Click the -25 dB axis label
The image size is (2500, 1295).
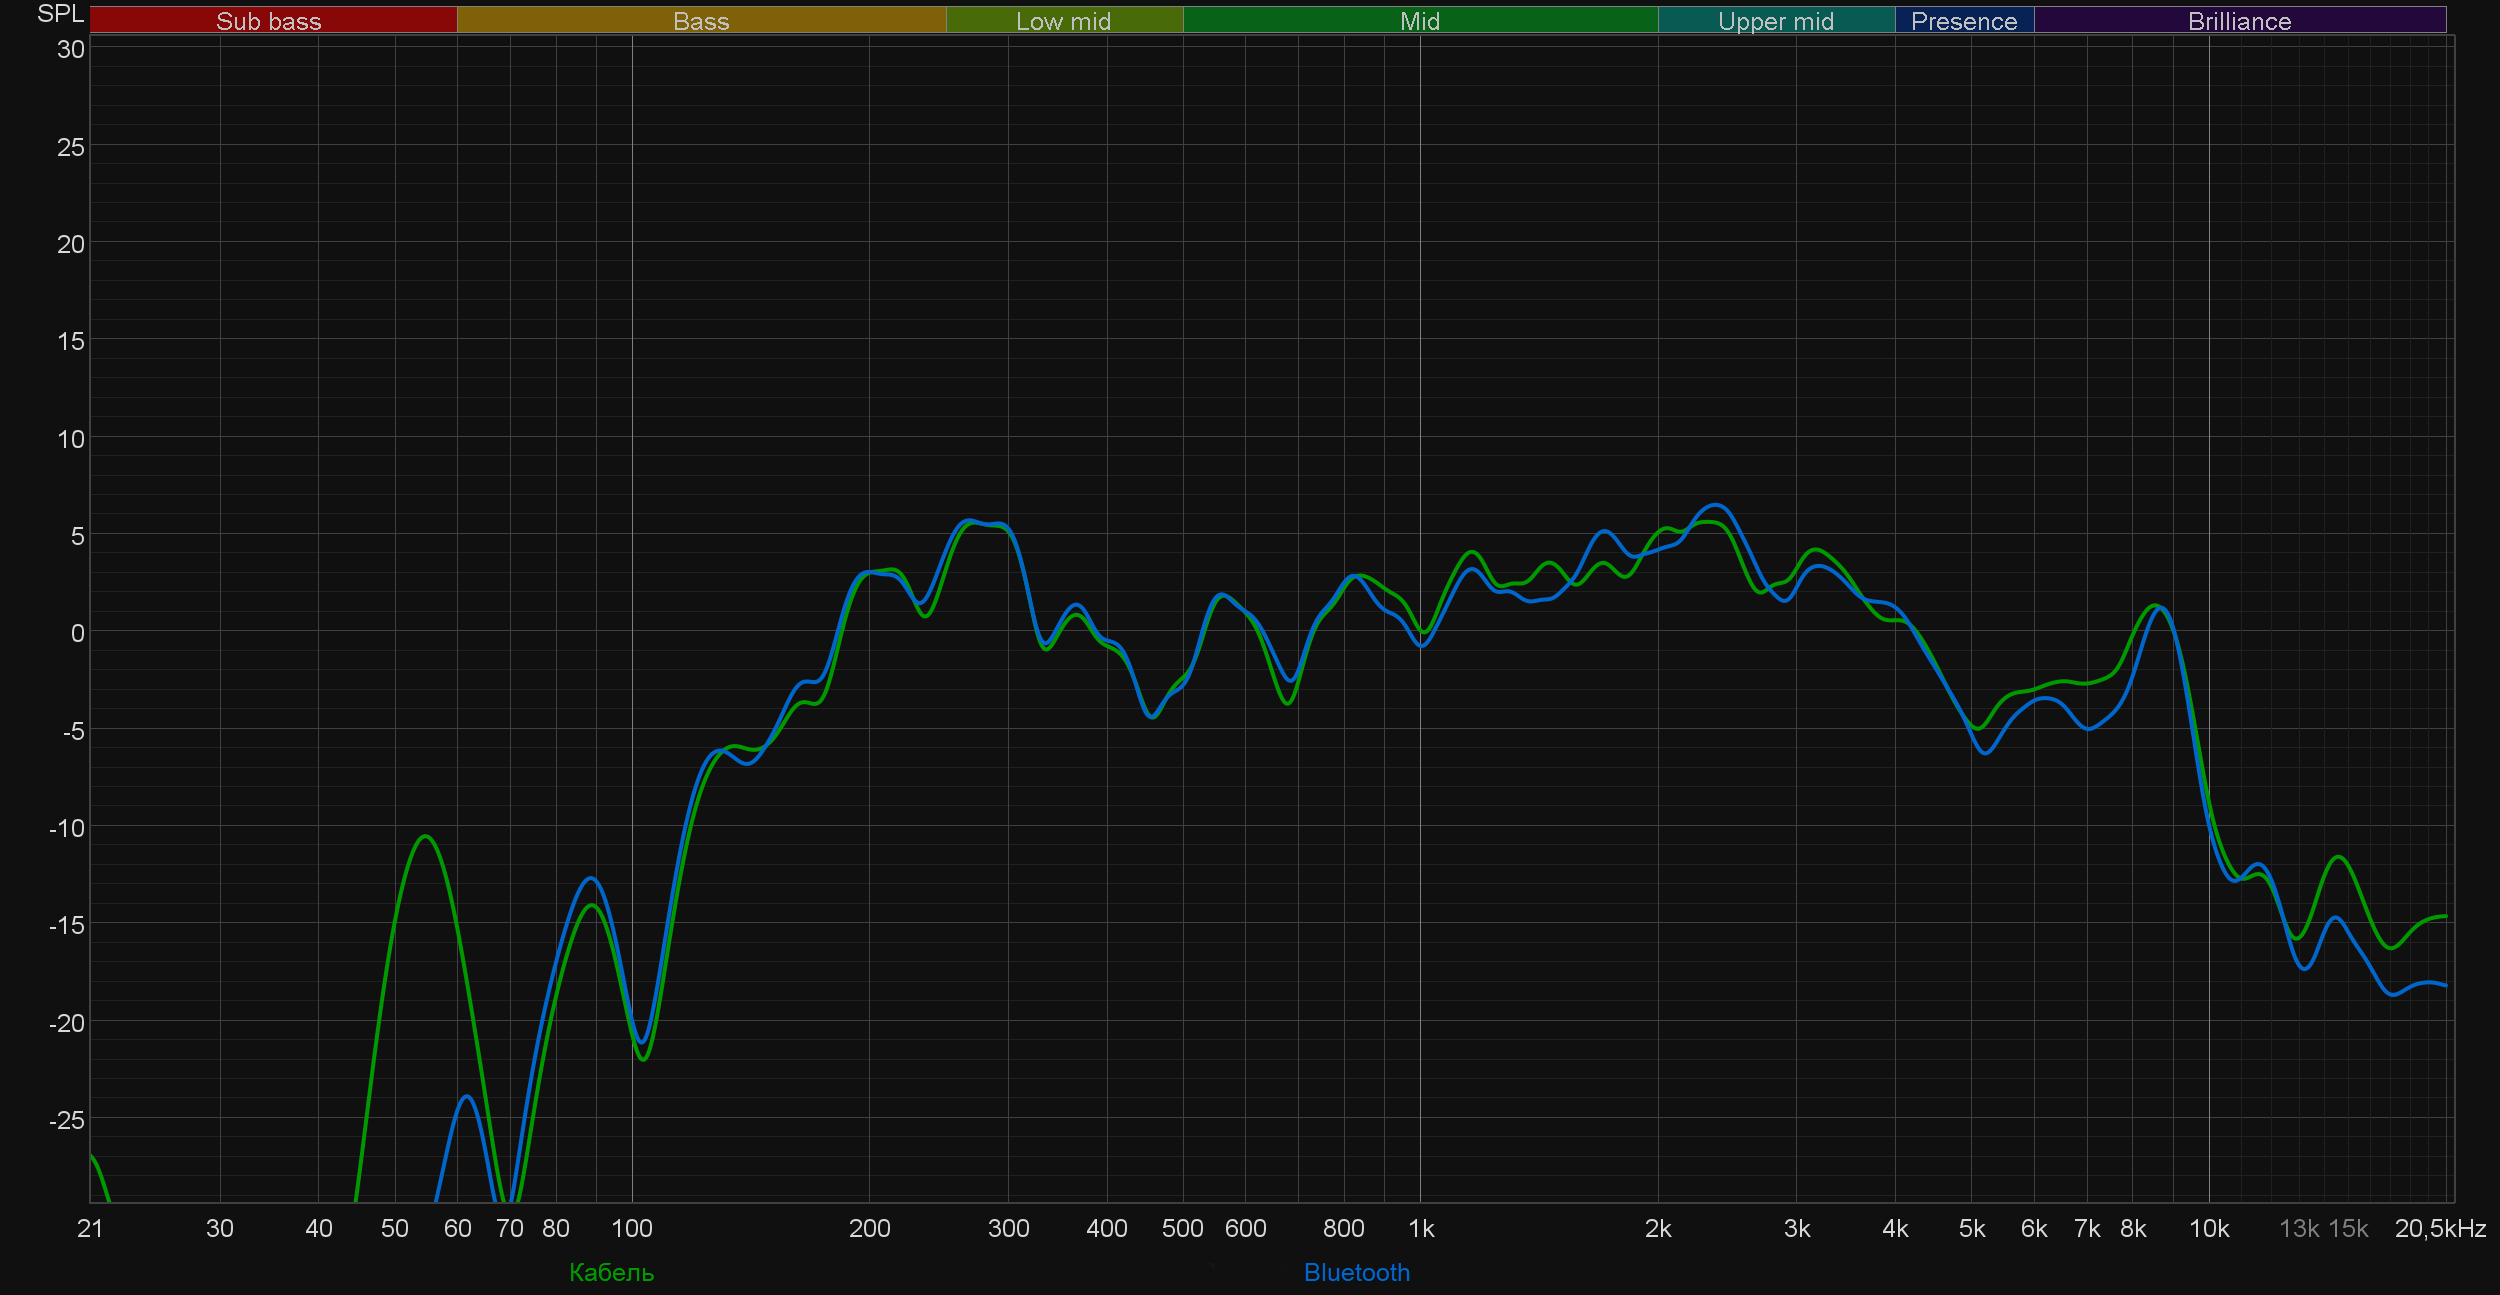tap(67, 1120)
